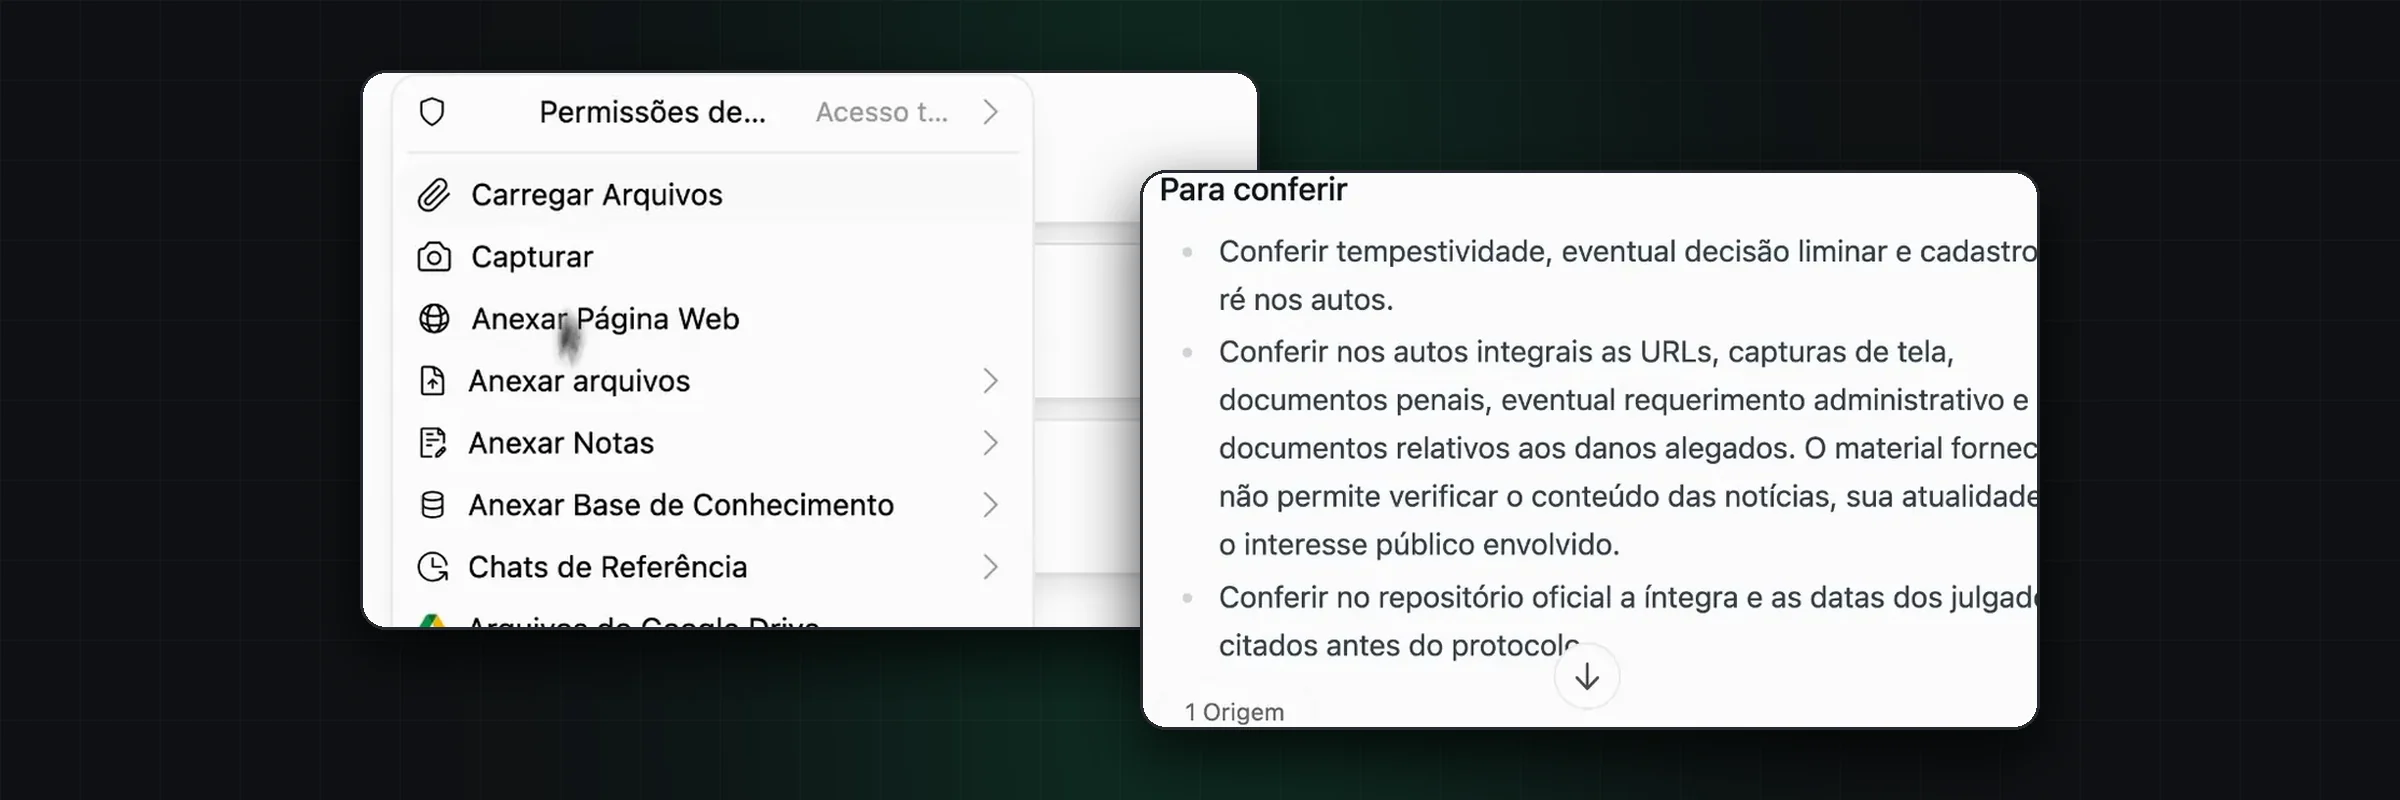Expand the Anexar Base de Conhecimento arrow

click(x=990, y=505)
